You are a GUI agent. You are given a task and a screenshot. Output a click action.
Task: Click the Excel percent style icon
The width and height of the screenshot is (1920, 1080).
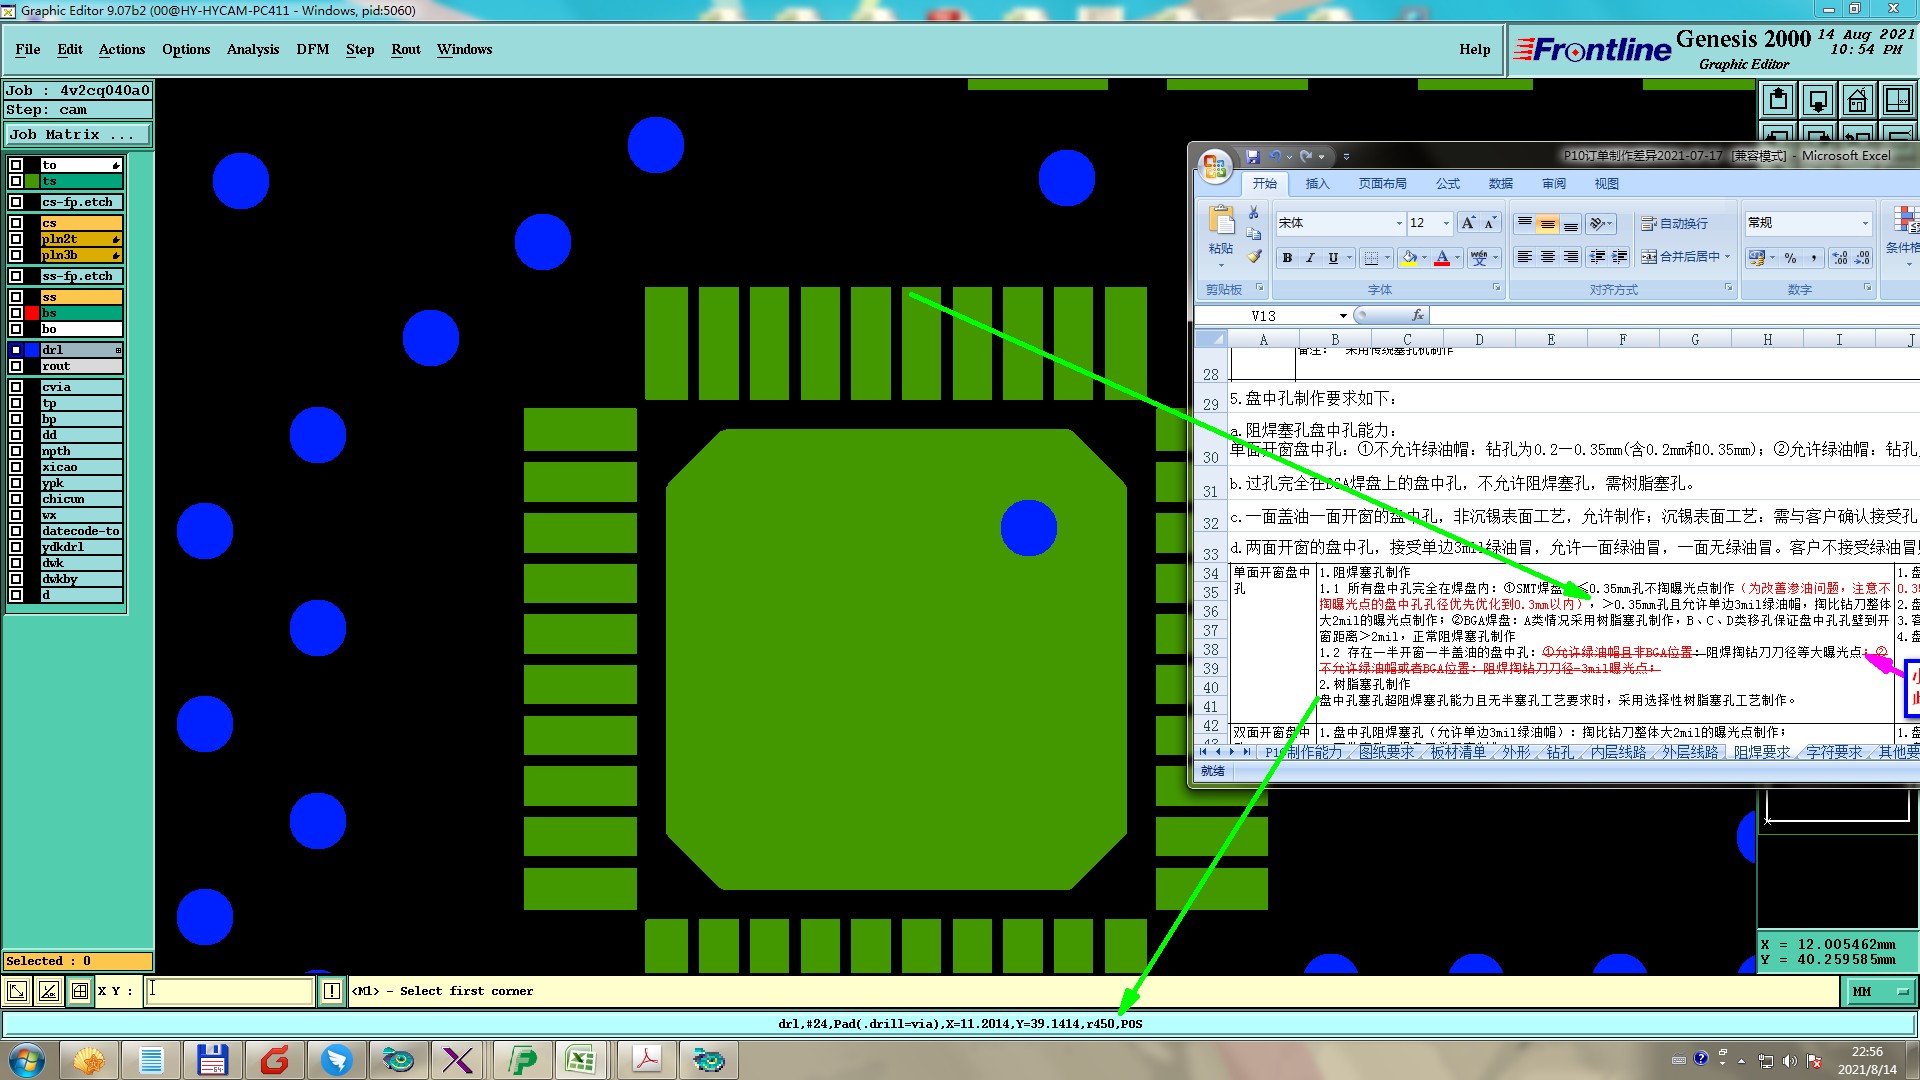click(x=1790, y=258)
